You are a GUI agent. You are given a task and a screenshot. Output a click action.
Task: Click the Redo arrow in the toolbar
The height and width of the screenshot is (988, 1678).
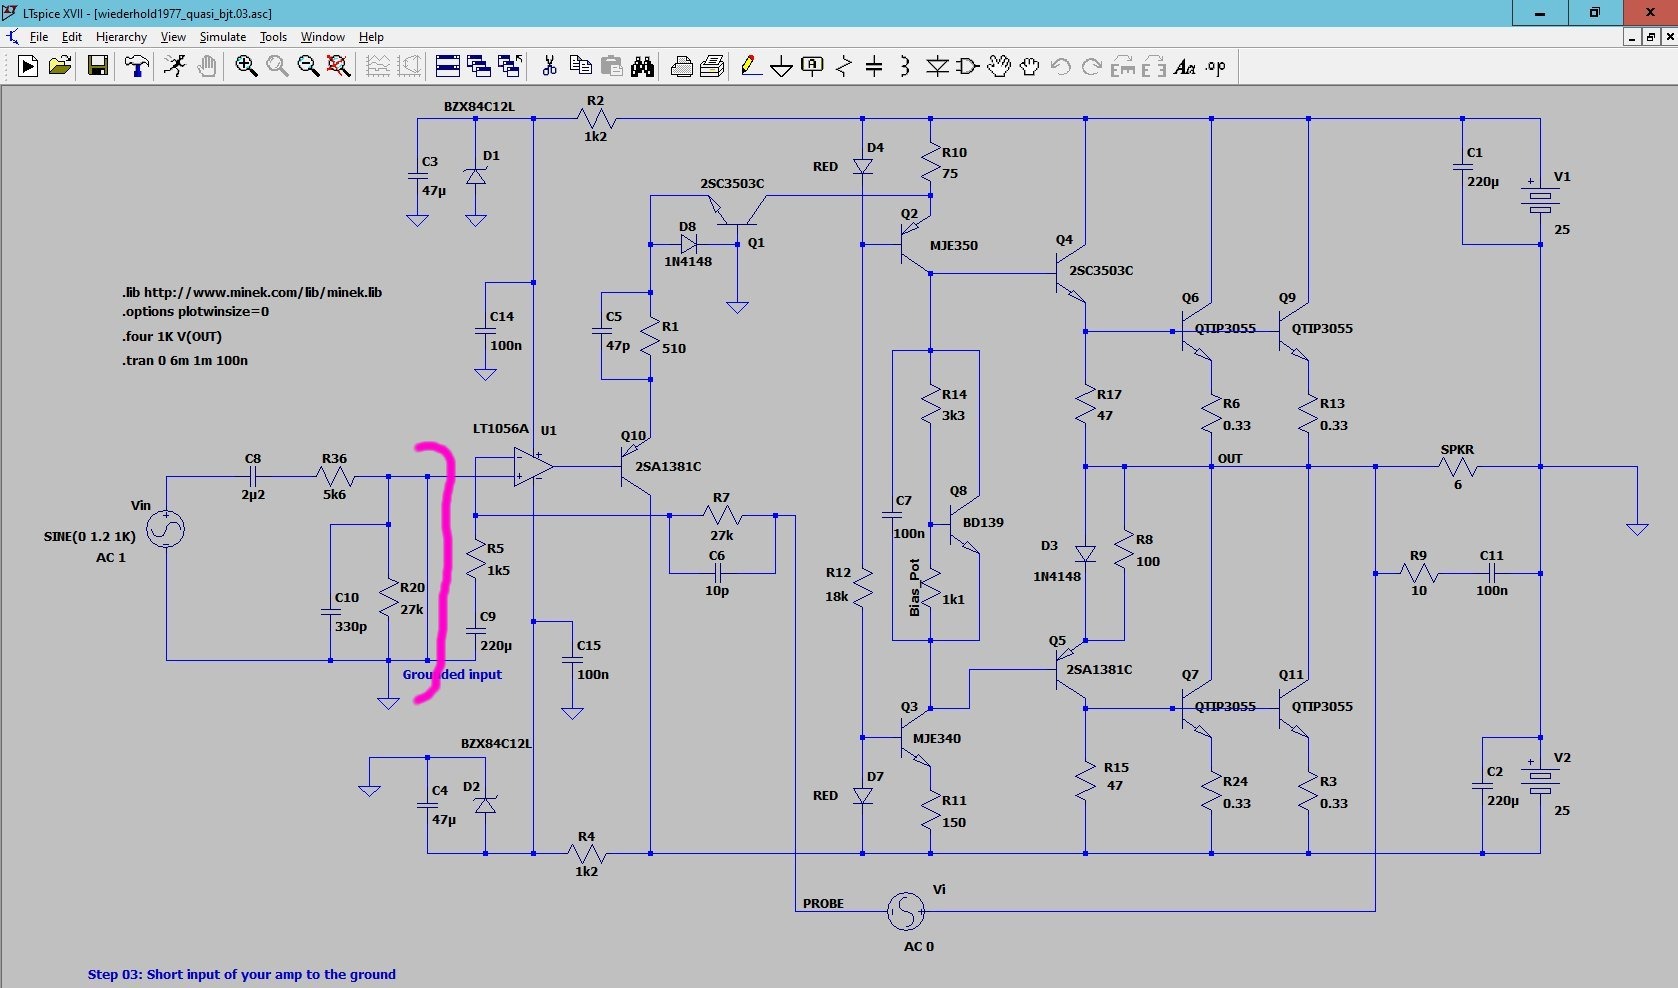pos(1092,66)
